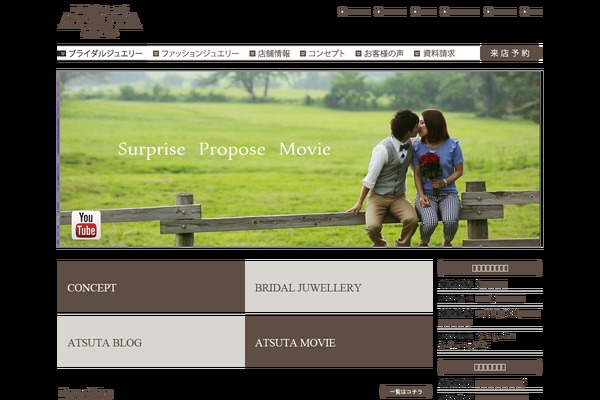
Task: Click the 来店予約 reservation button
Action: coord(511,53)
